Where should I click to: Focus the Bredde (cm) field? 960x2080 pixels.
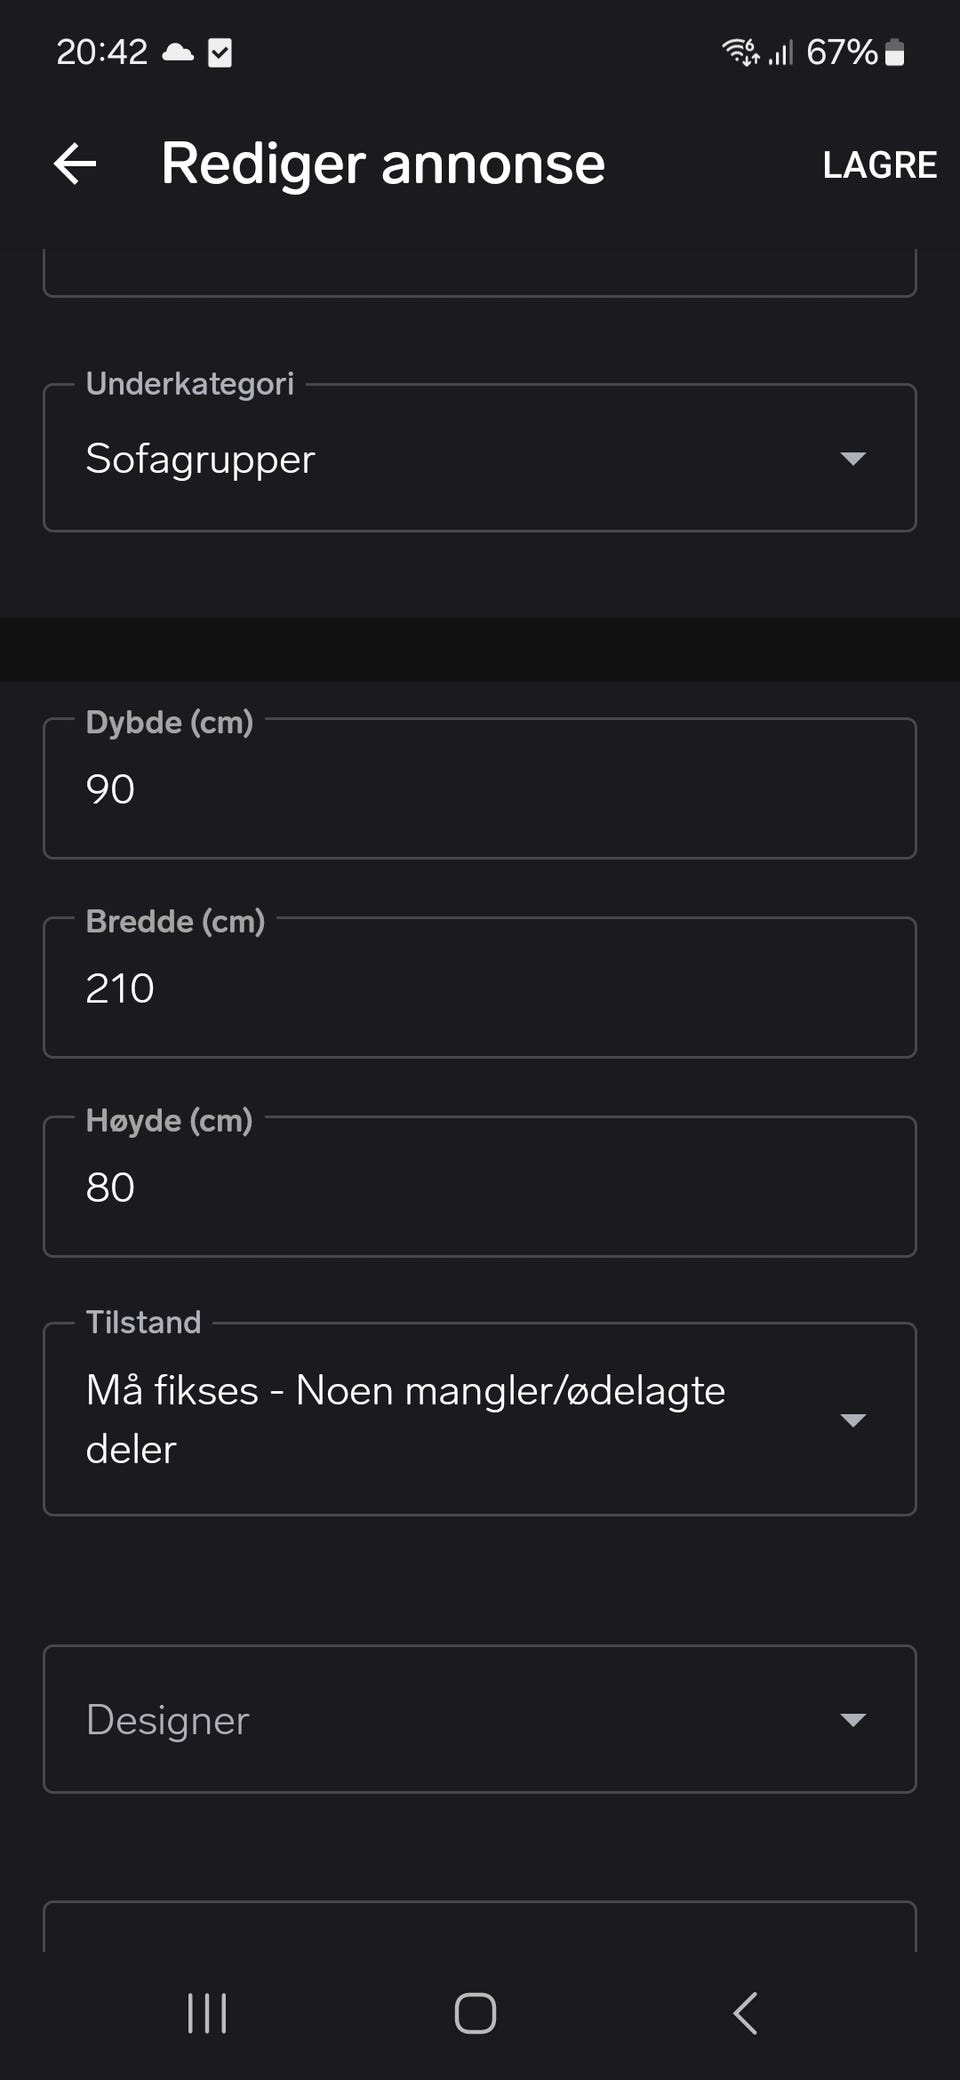(479, 988)
